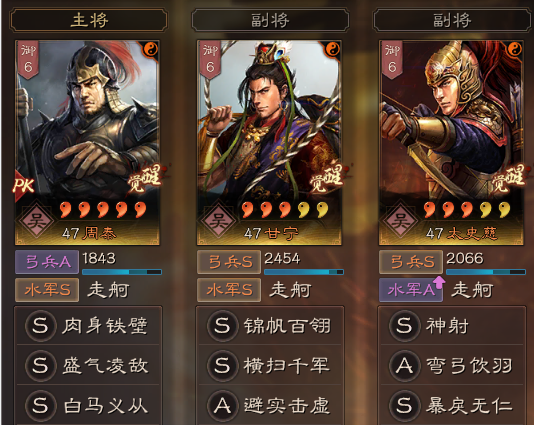Open the 锦帆百翎 skill entry

(x=270, y=326)
